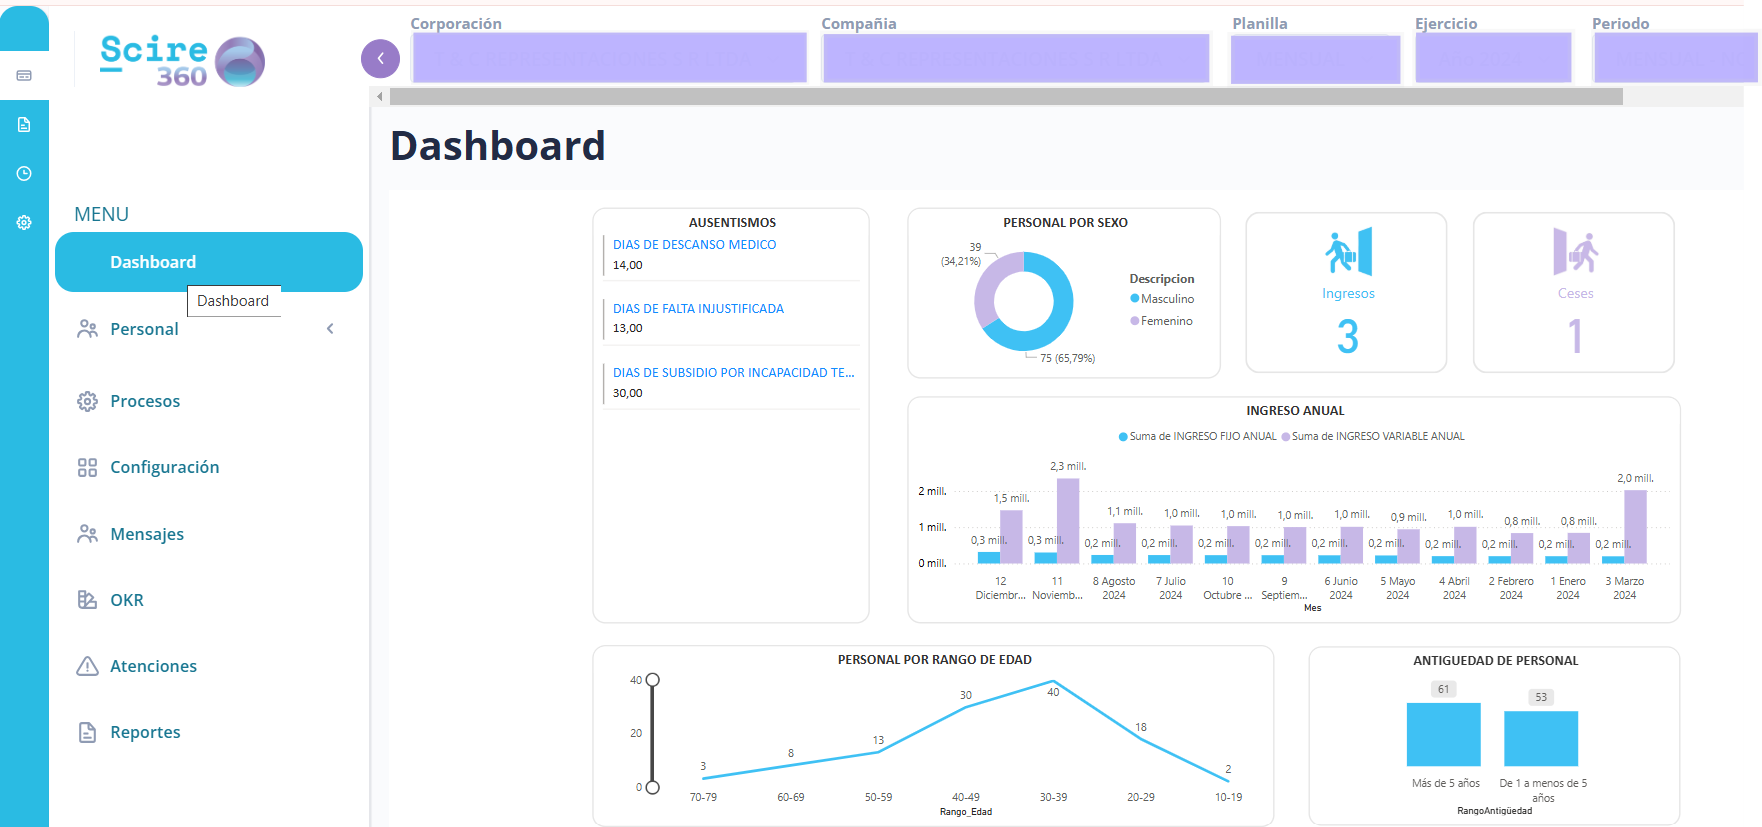
Task: Open the Procesos menu item
Action: point(145,401)
